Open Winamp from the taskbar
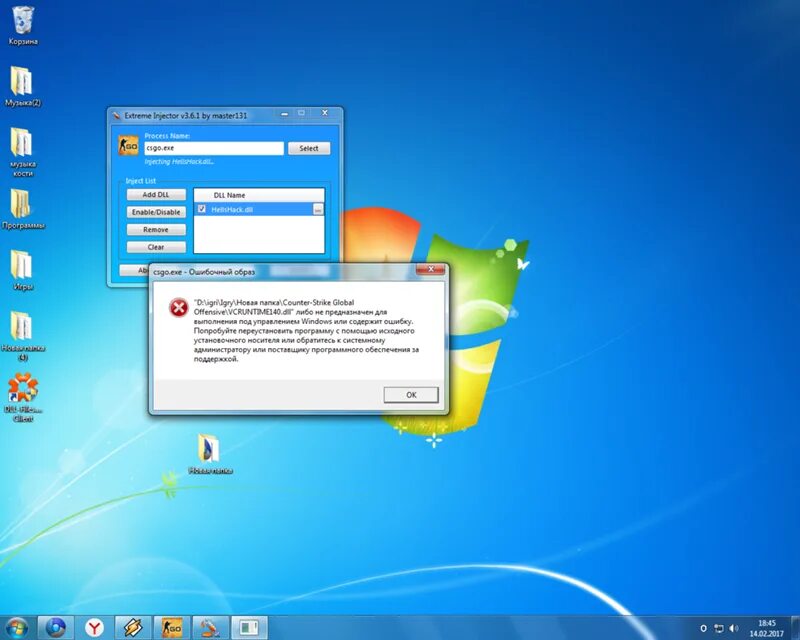 click(x=133, y=628)
